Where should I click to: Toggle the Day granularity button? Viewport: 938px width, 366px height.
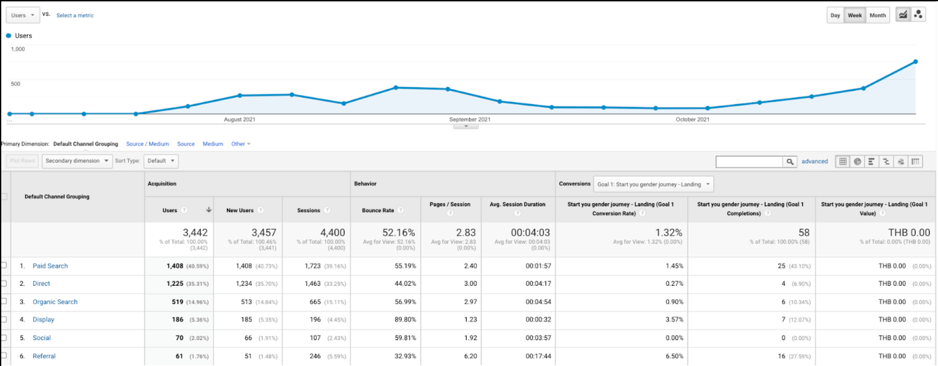[x=835, y=16]
